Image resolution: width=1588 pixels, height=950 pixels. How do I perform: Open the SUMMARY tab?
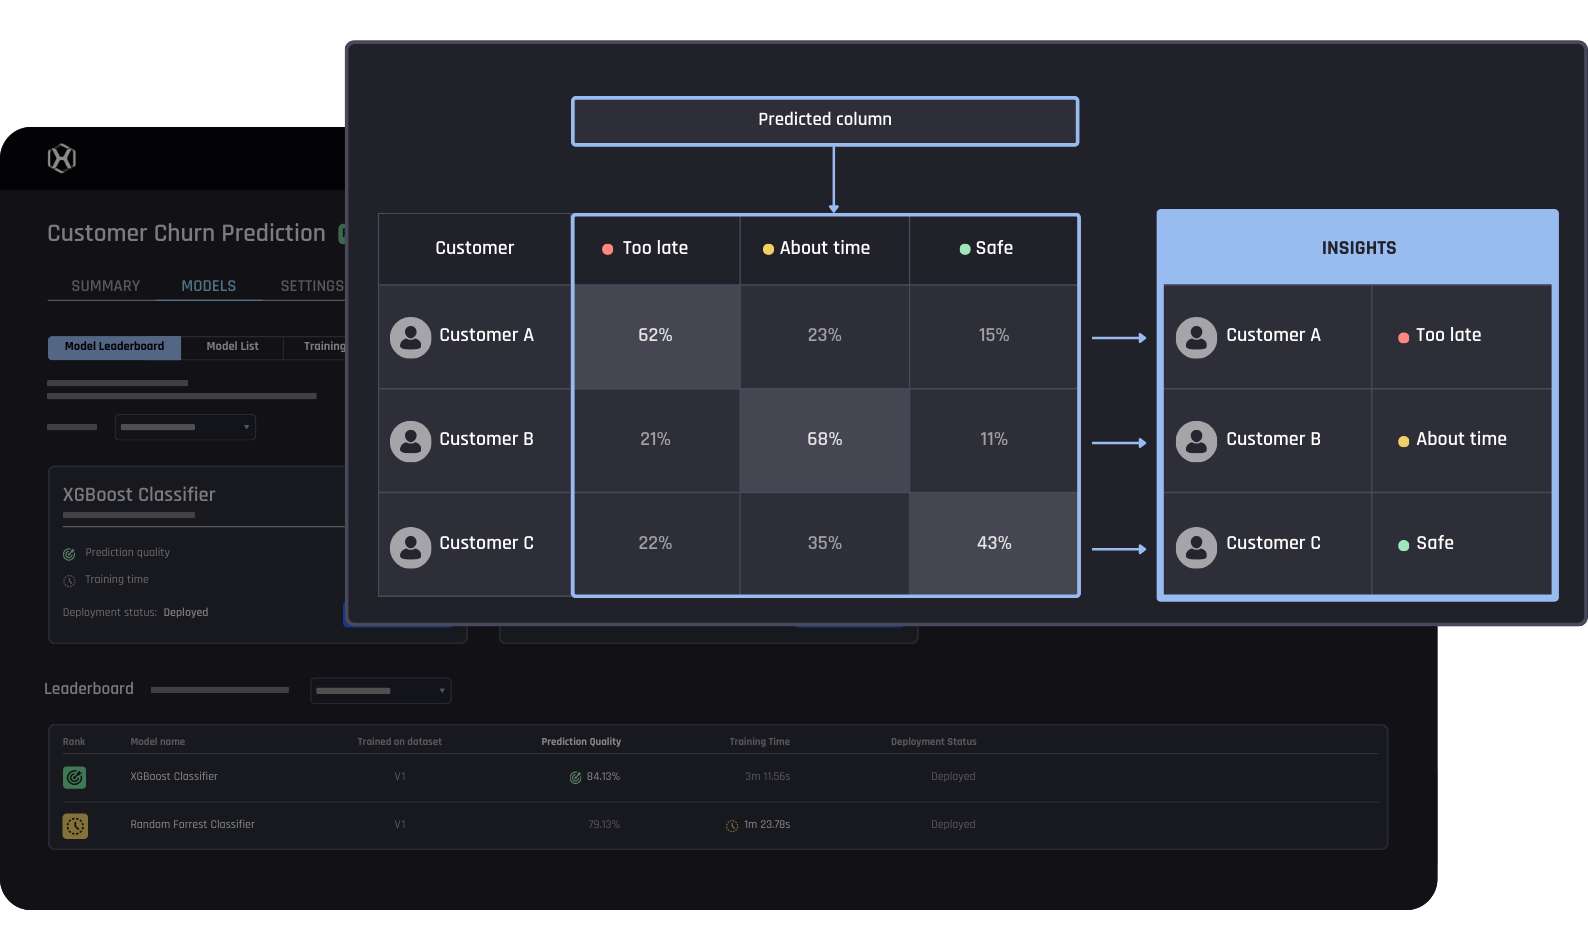pos(106,286)
